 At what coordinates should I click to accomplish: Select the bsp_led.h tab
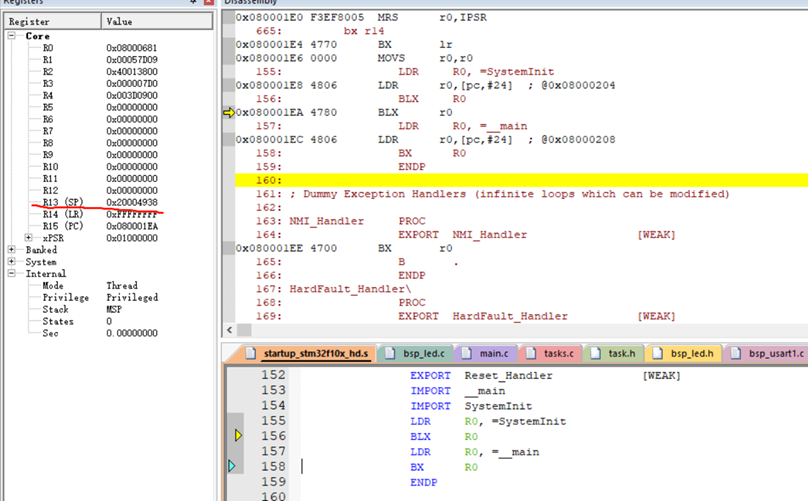684,354
